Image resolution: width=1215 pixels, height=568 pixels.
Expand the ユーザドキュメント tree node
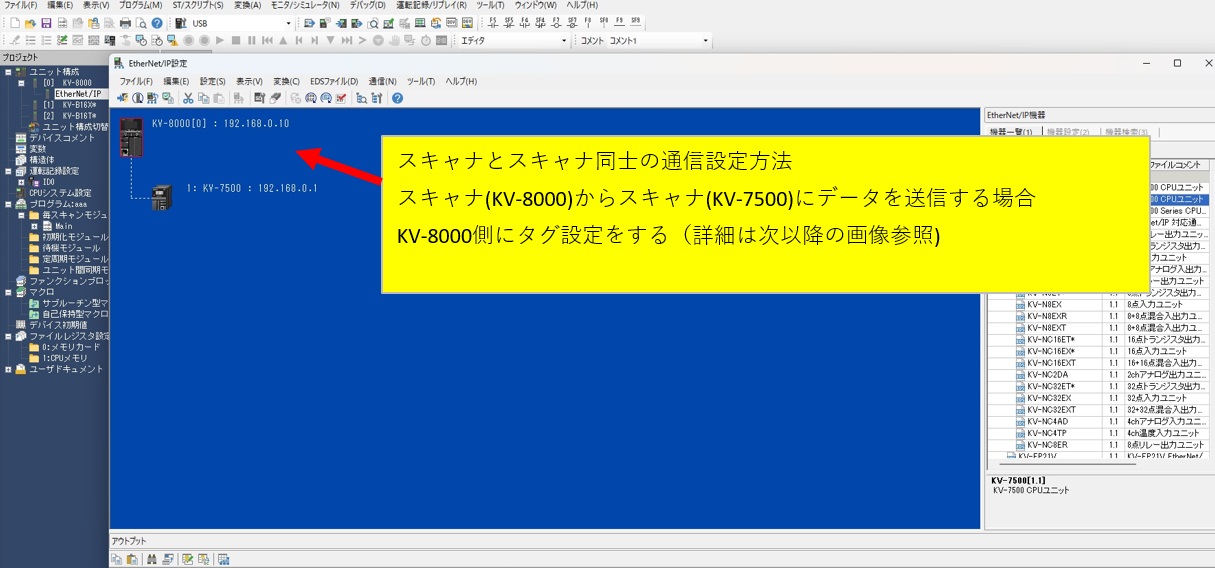click(x=8, y=369)
